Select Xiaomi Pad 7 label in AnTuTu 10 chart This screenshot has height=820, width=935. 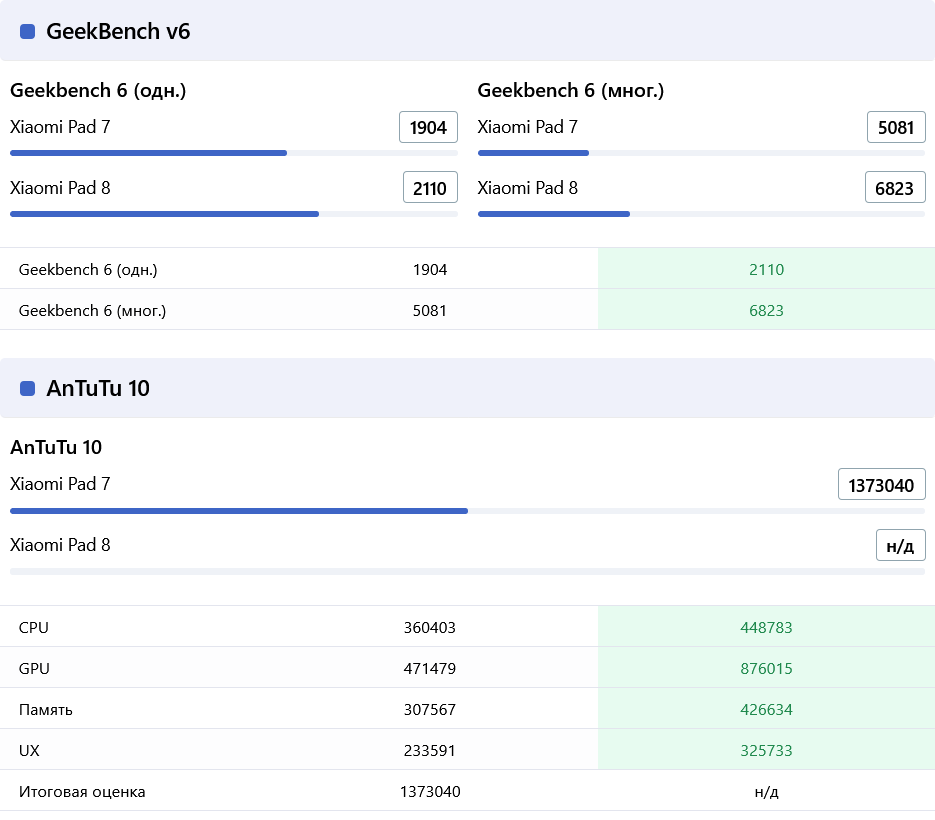point(60,484)
